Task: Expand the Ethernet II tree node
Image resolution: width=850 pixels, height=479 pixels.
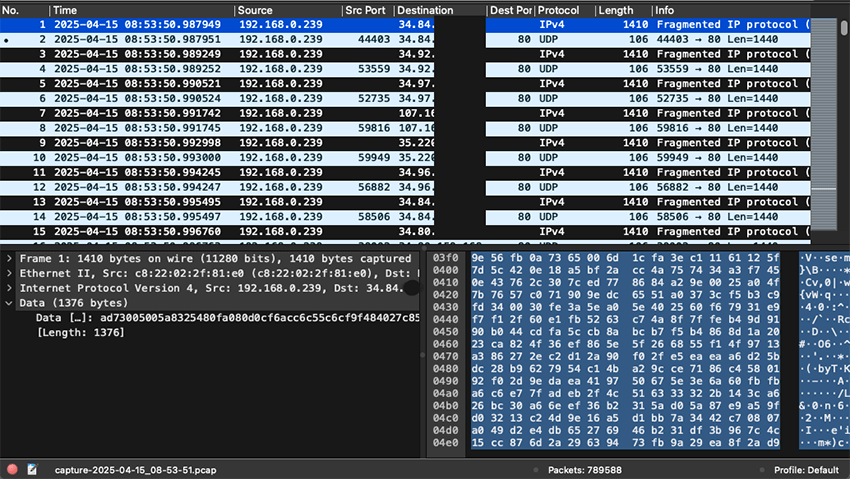Action: coord(9,274)
